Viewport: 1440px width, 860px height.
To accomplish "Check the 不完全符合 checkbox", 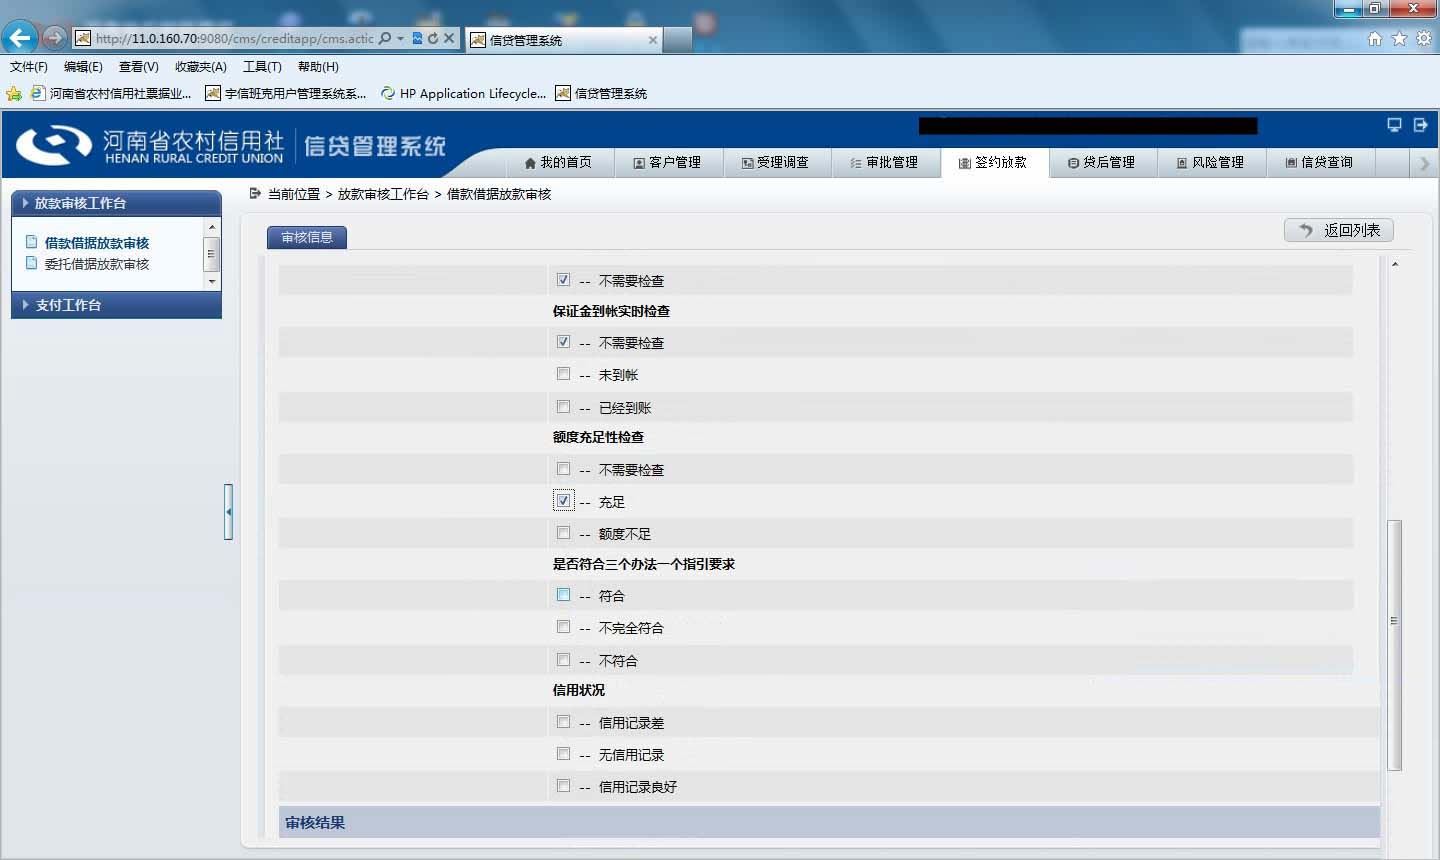I will coord(563,627).
